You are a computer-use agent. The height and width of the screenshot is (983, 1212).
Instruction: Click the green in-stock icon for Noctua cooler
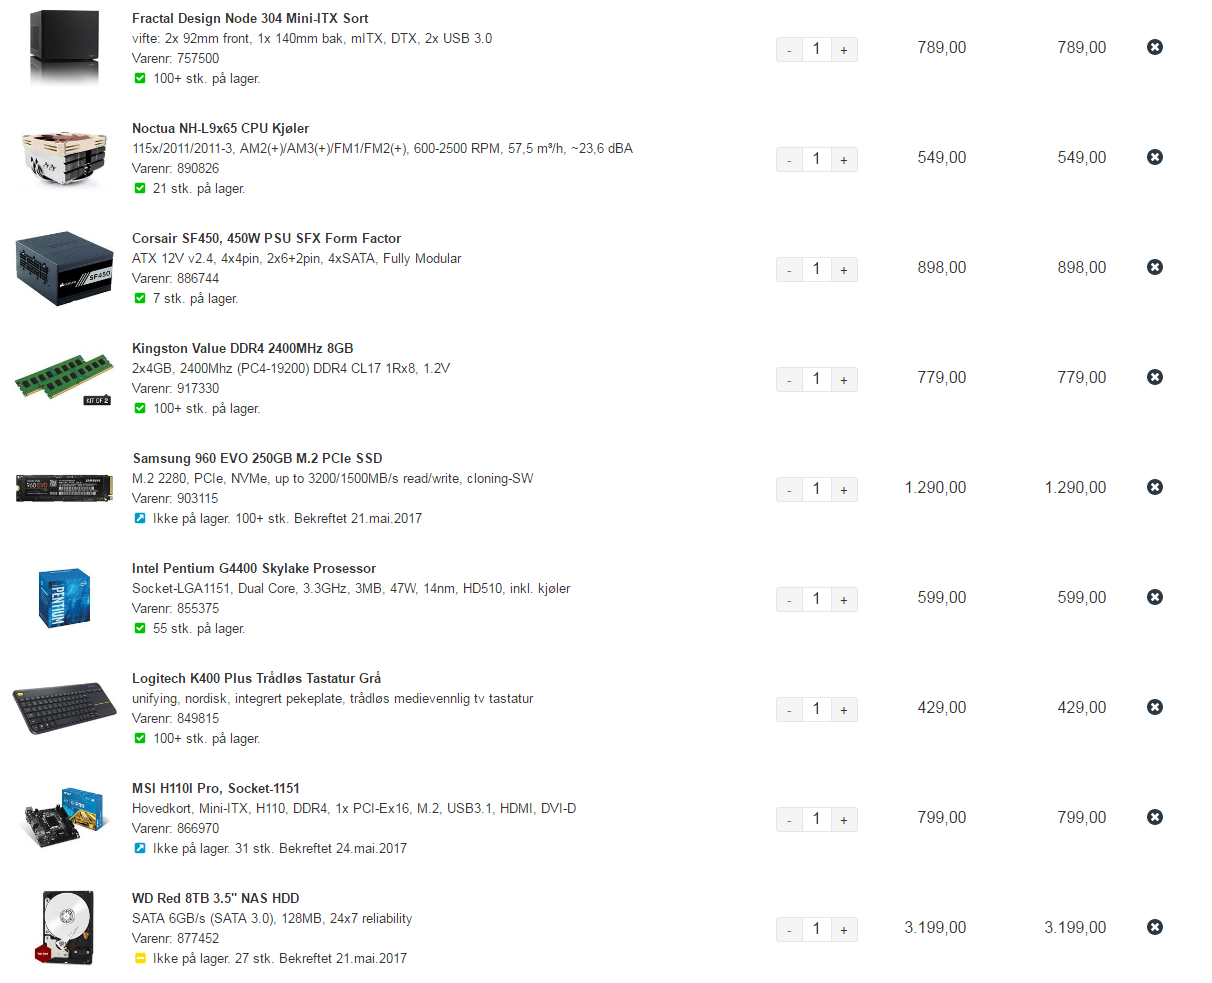tap(140, 188)
